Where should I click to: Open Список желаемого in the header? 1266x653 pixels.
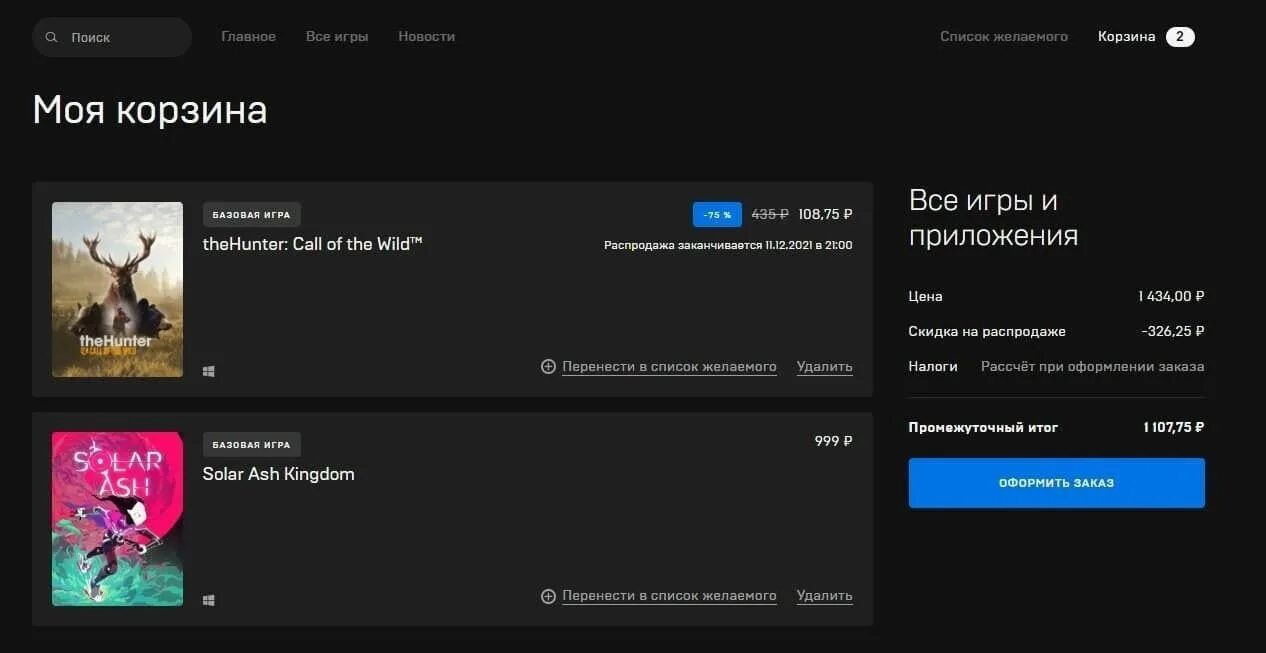click(1004, 37)
